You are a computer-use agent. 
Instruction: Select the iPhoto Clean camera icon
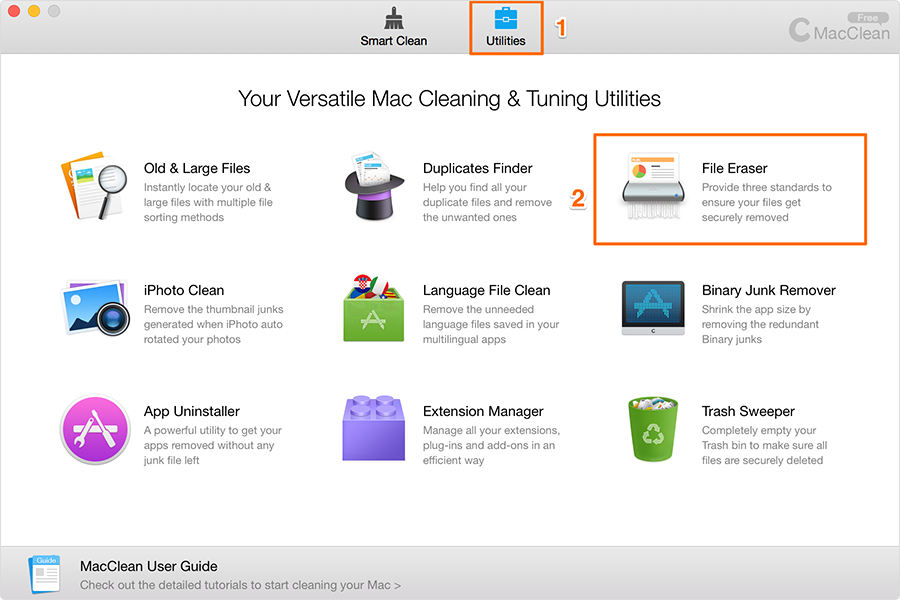pyautogui.click(x=95, y=308)
